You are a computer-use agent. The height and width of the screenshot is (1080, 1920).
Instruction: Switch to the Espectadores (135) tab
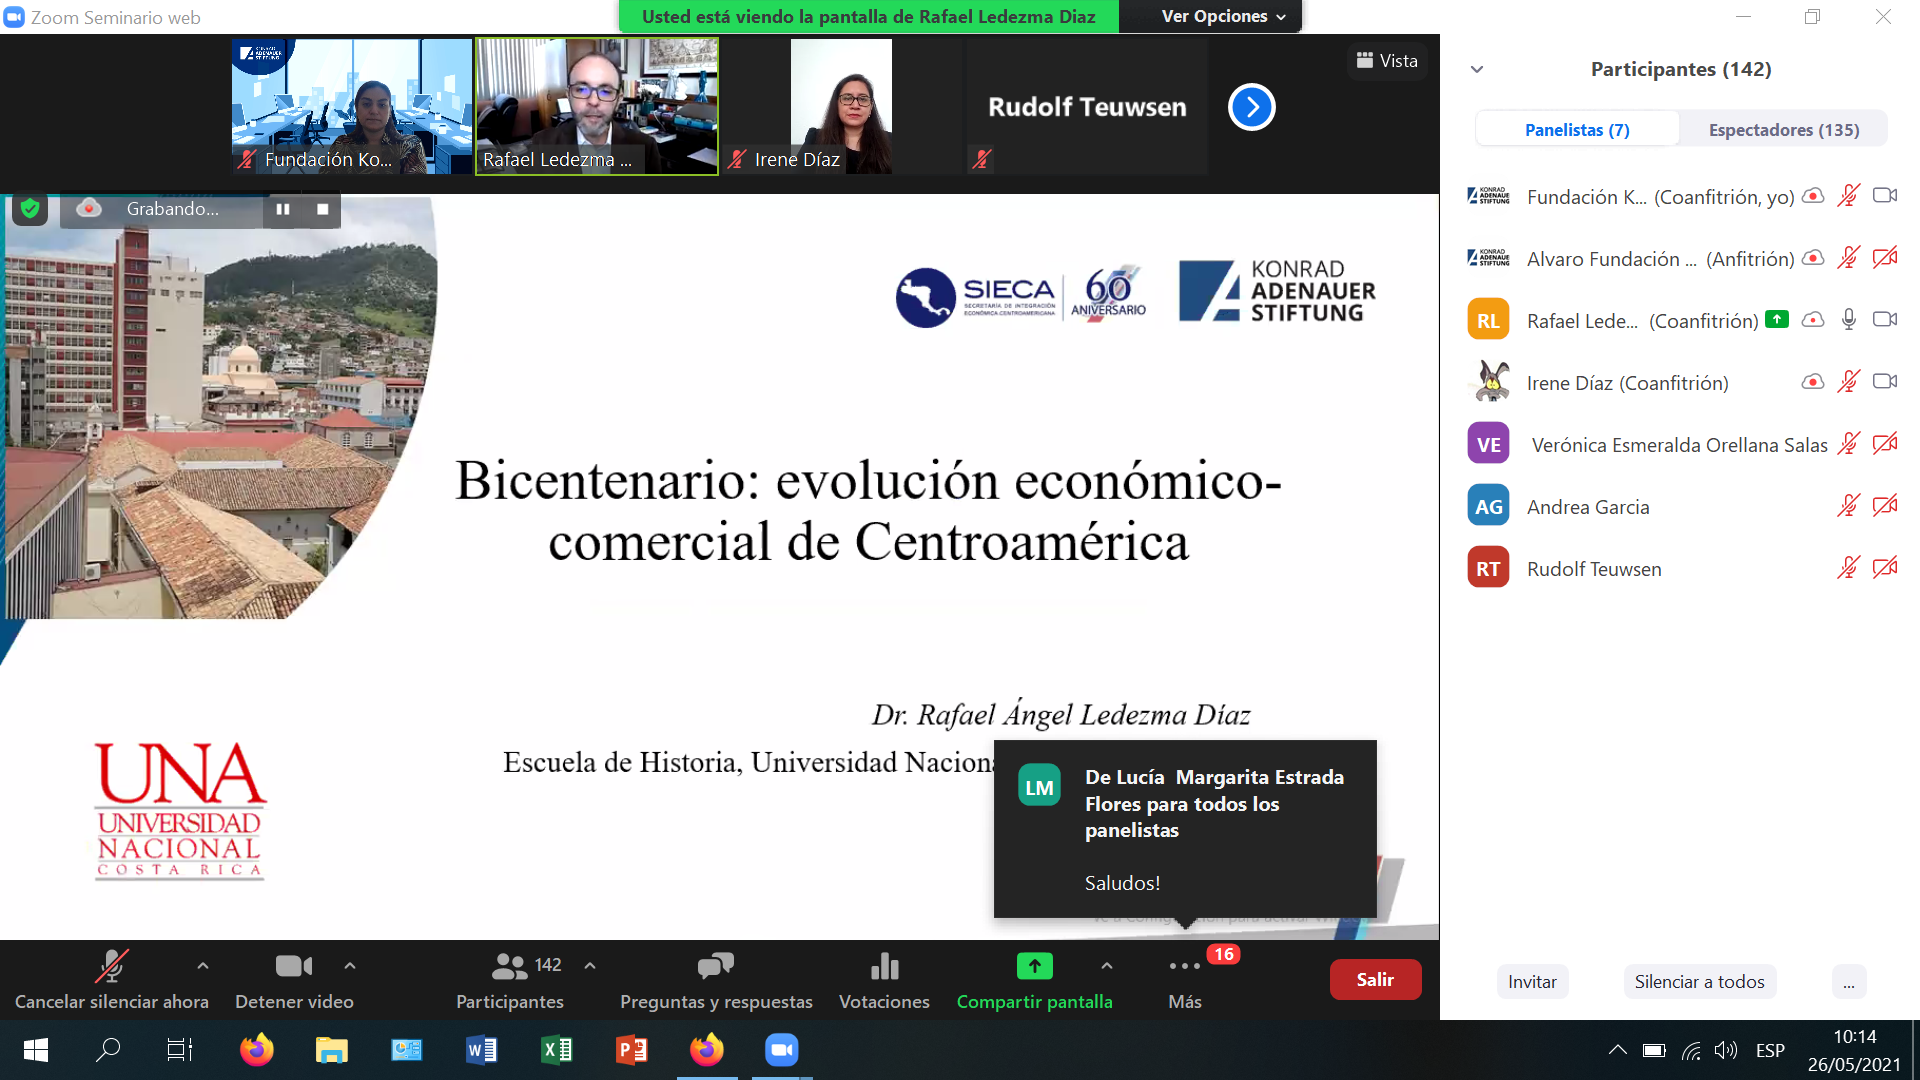[1783, 130]
